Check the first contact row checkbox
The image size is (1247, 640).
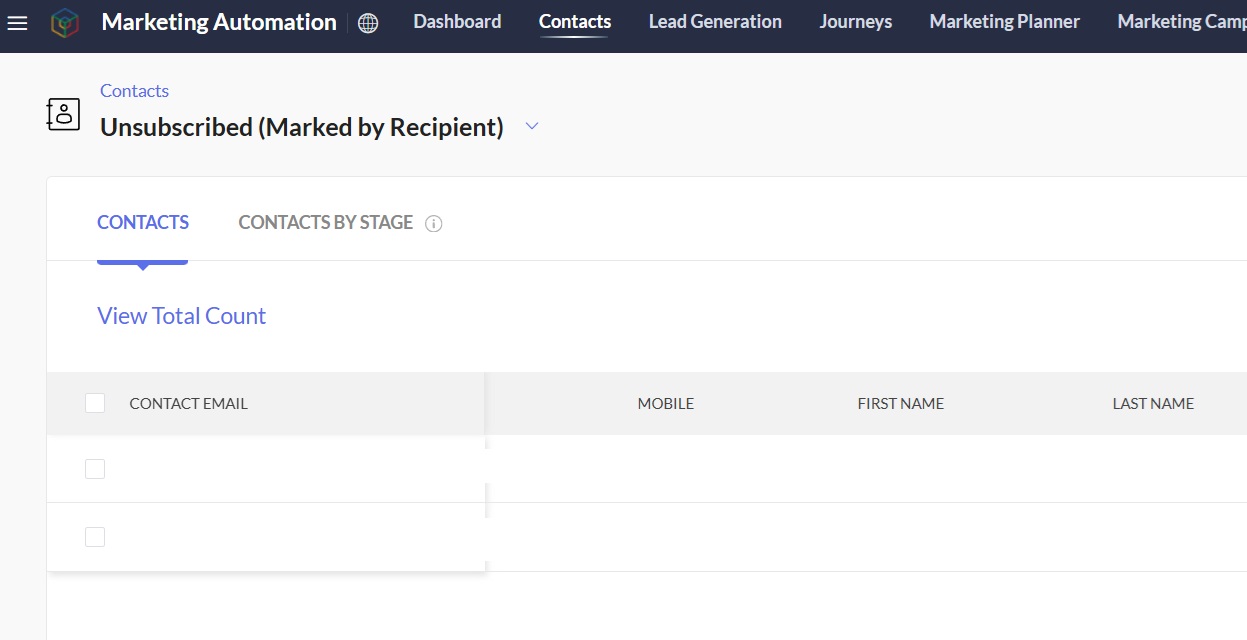coord(95,469)
